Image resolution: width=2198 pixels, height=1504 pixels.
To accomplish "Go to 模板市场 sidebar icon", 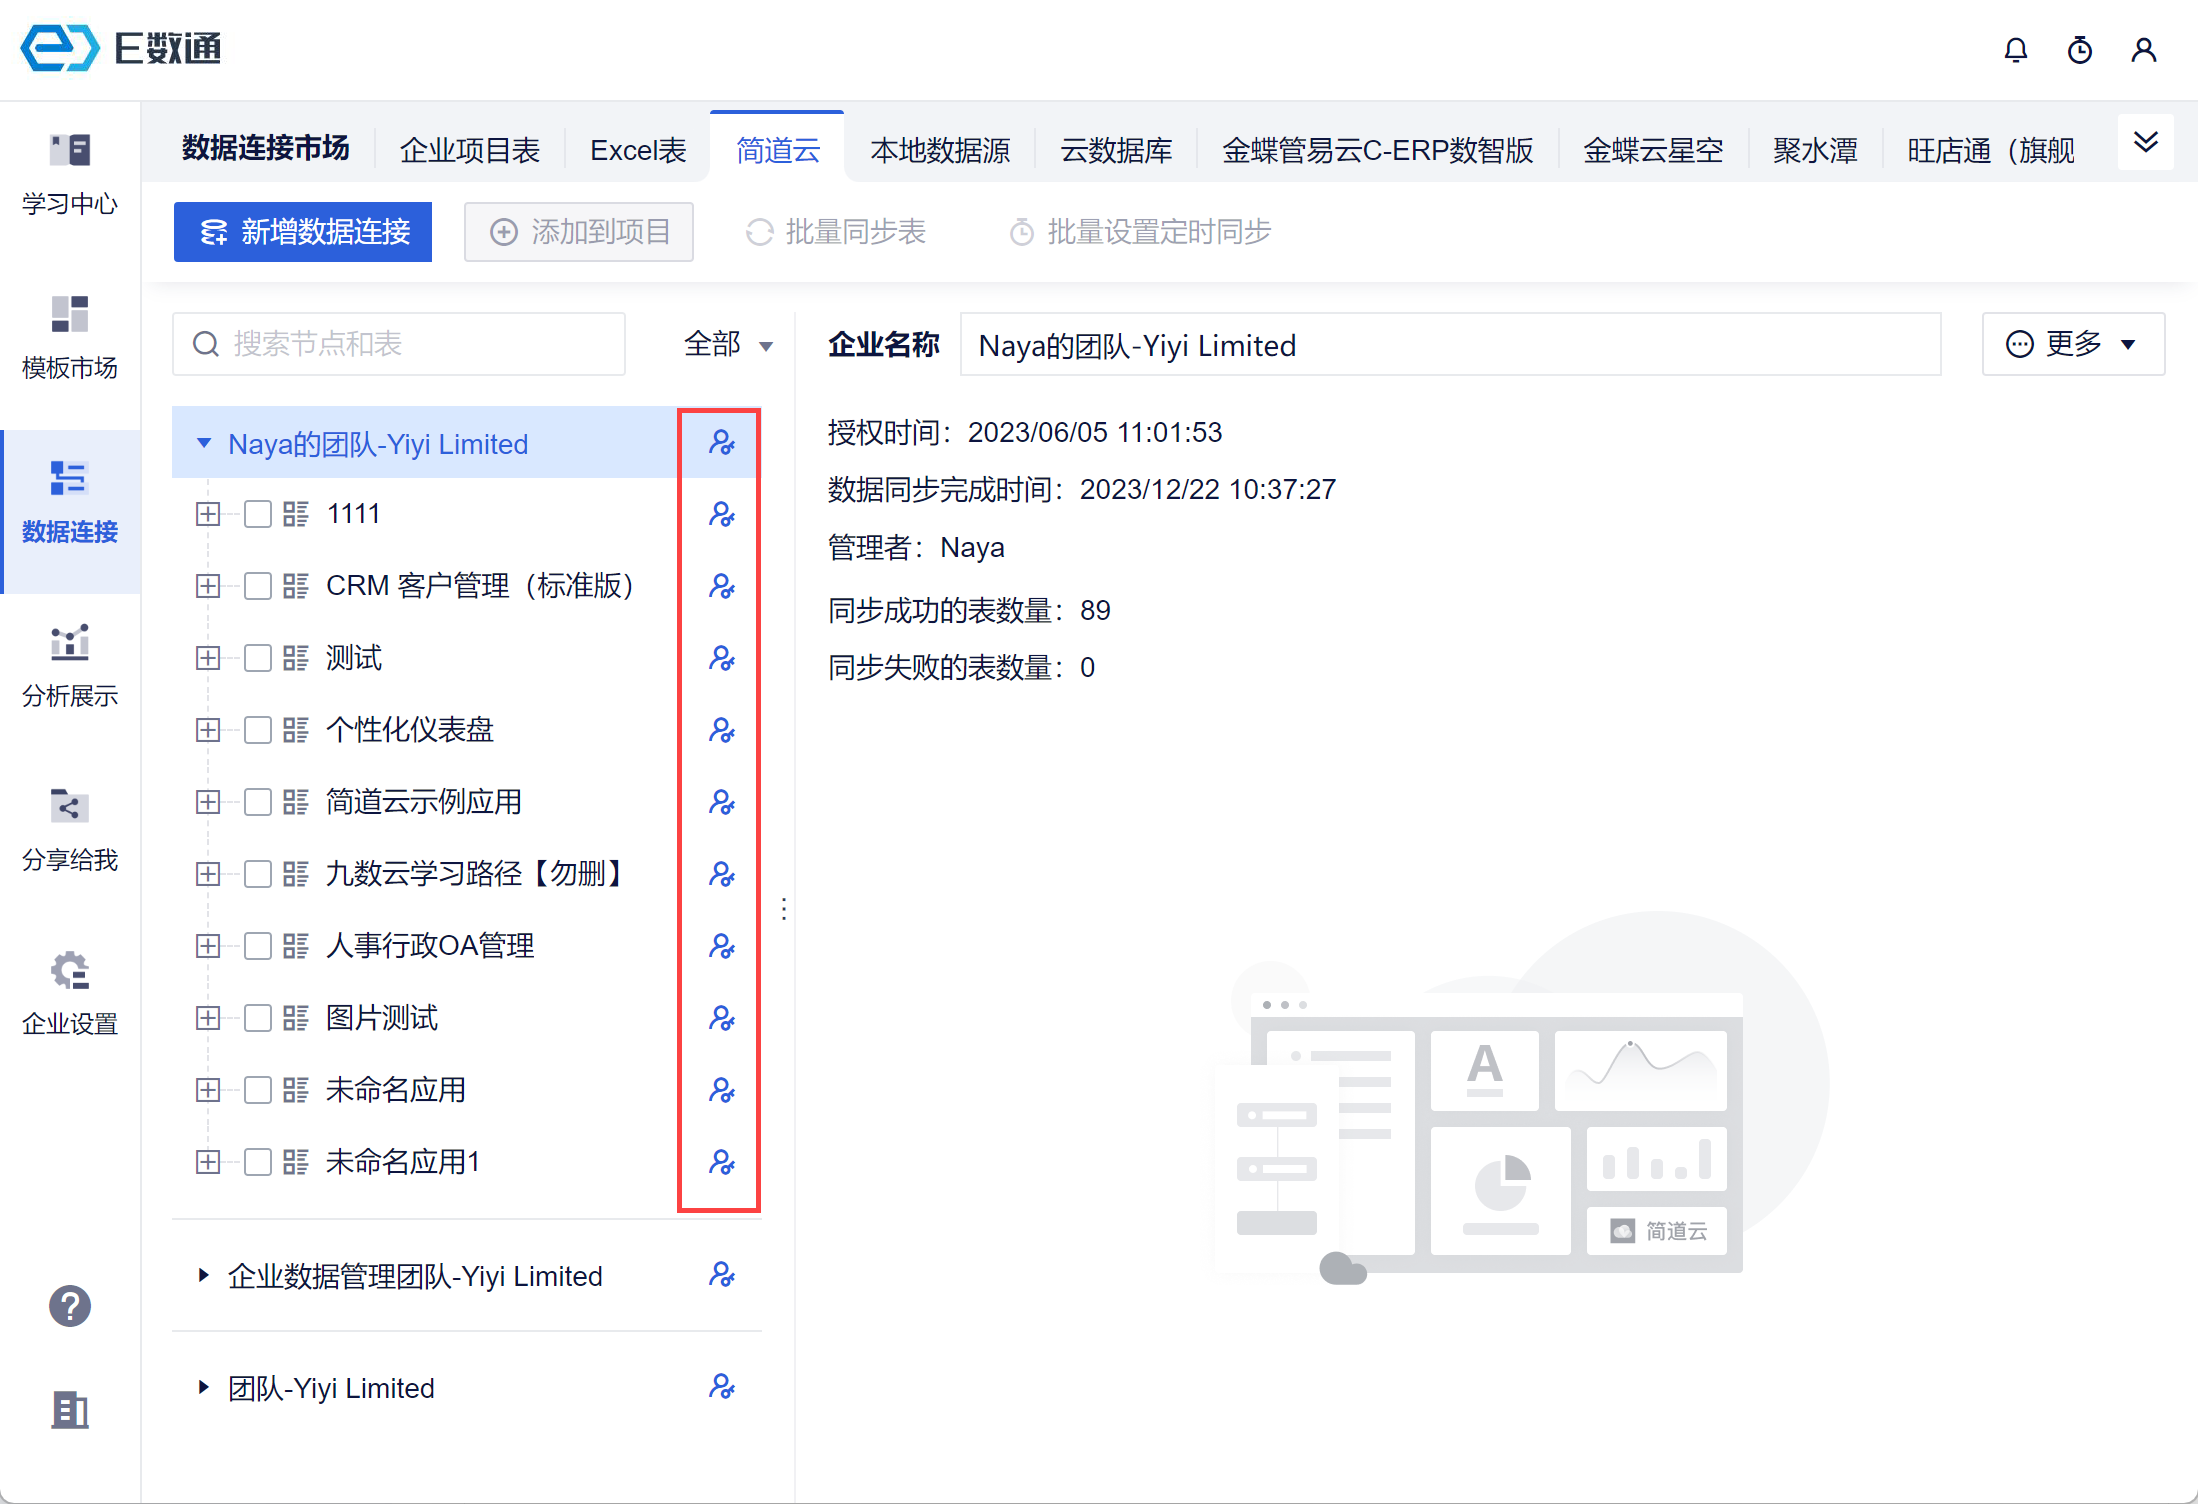I will pos(69,338).
